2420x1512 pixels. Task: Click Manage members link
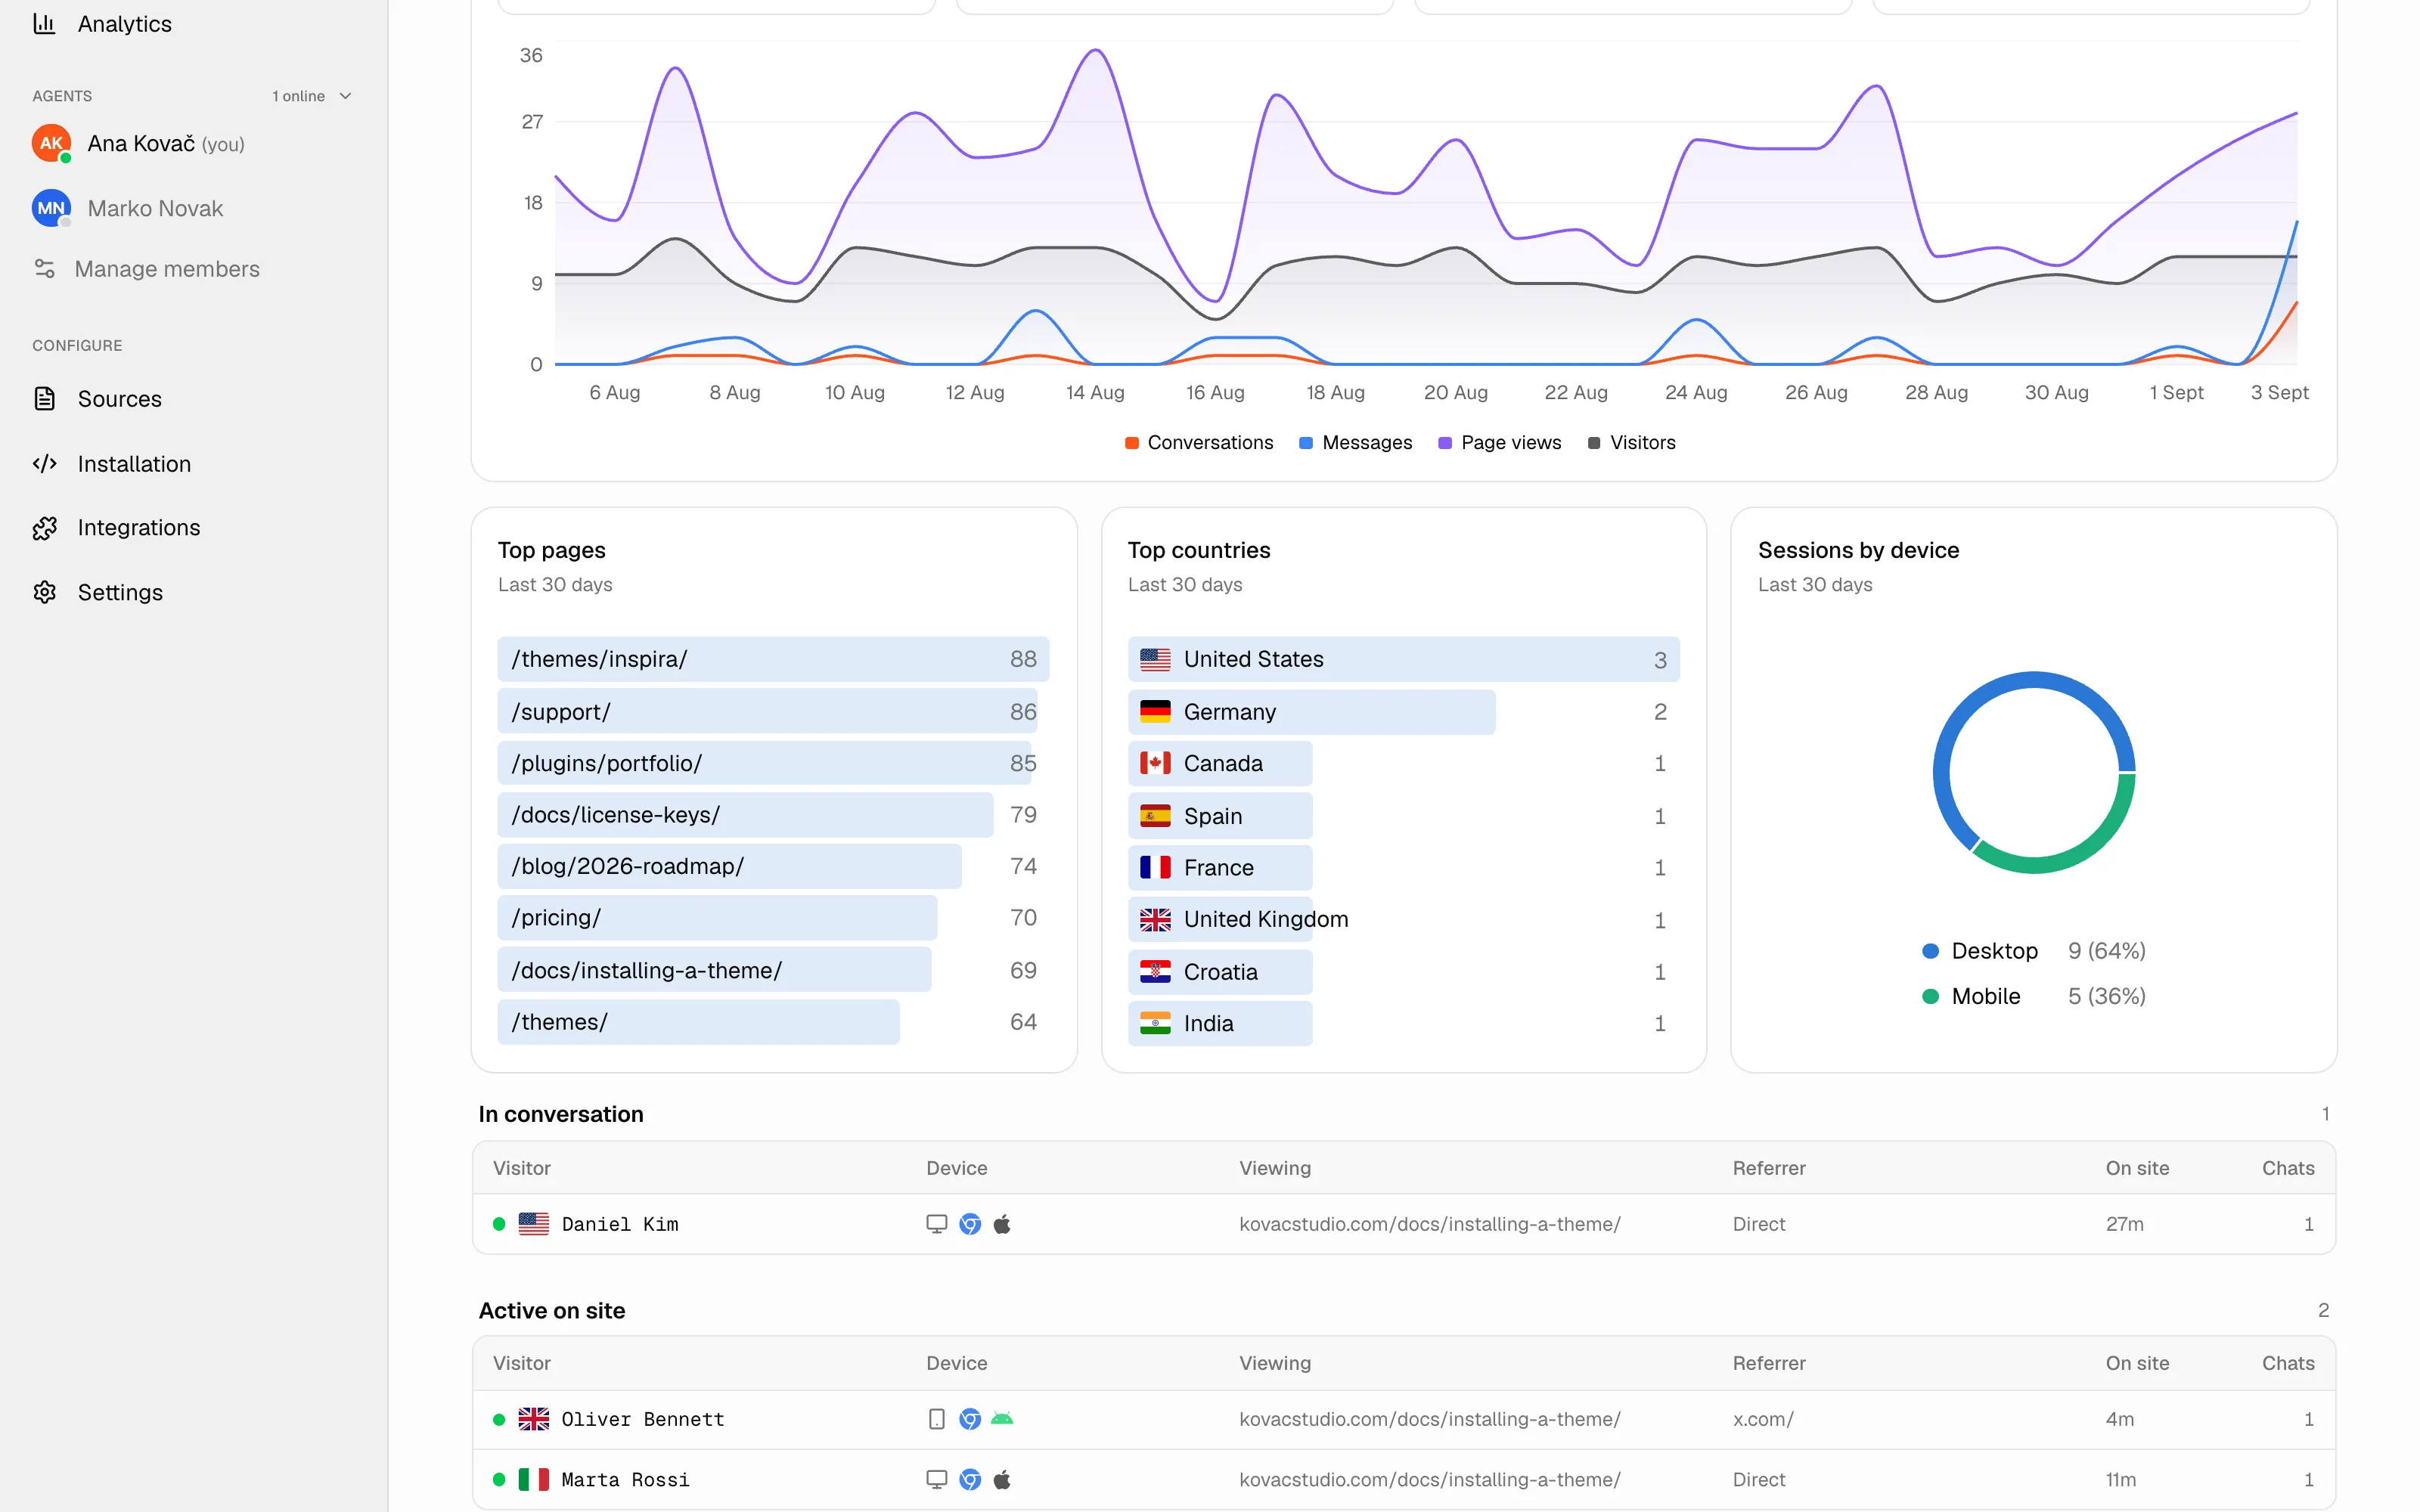coord(167,269)
